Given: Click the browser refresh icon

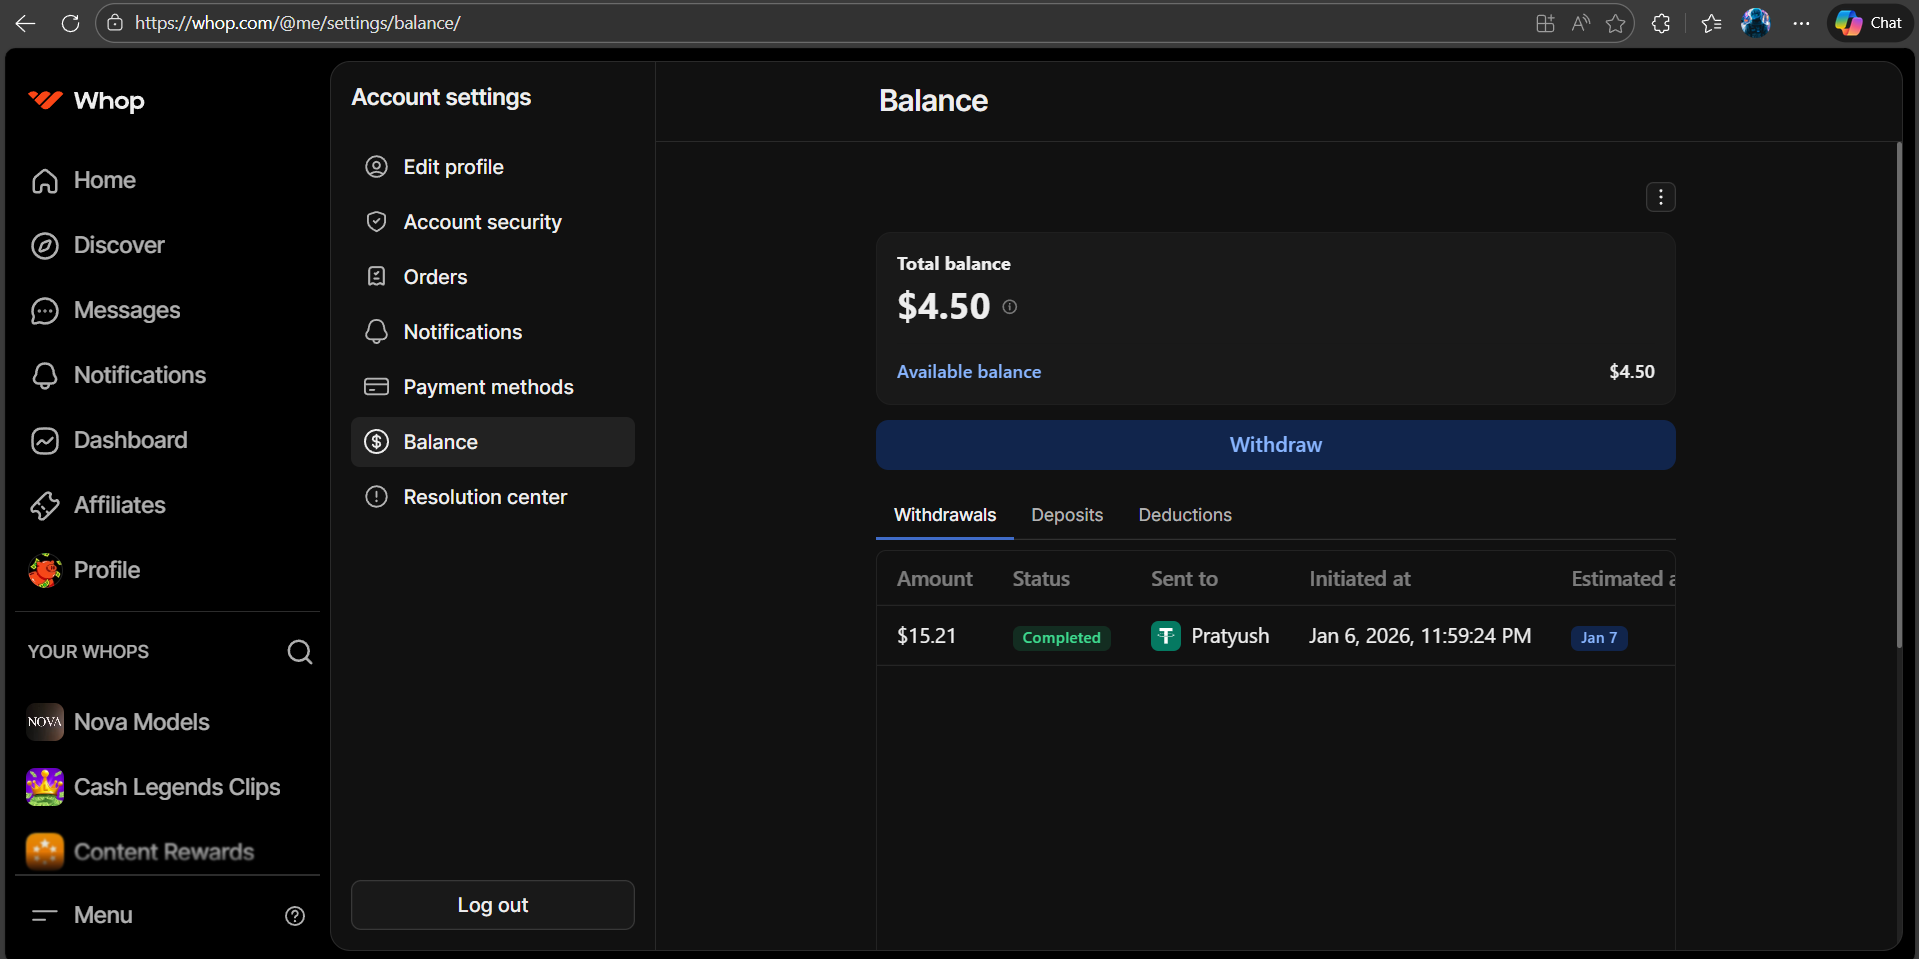Looking at the screenshot, I should click(70, 23).
